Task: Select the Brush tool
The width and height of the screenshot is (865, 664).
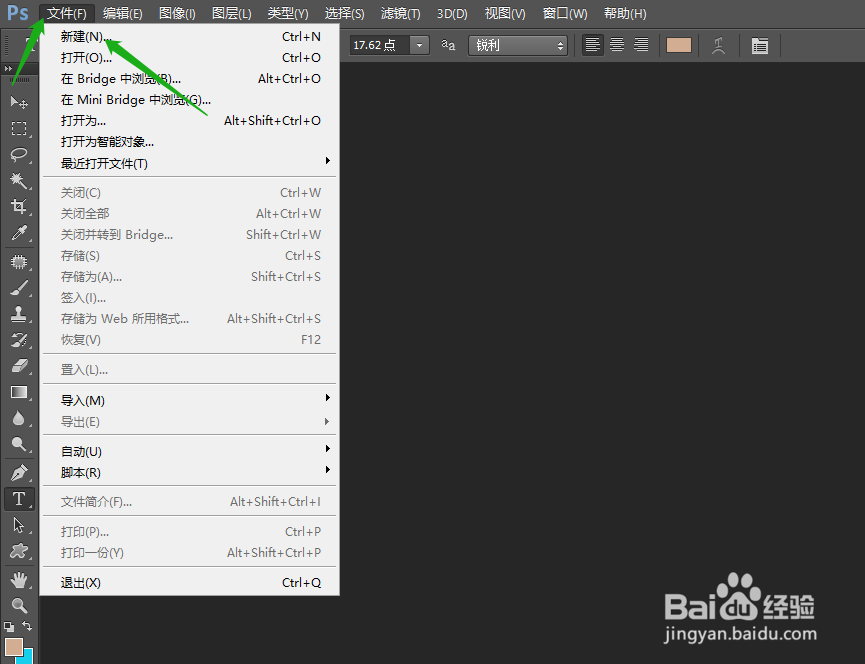Action: [19, 287]
